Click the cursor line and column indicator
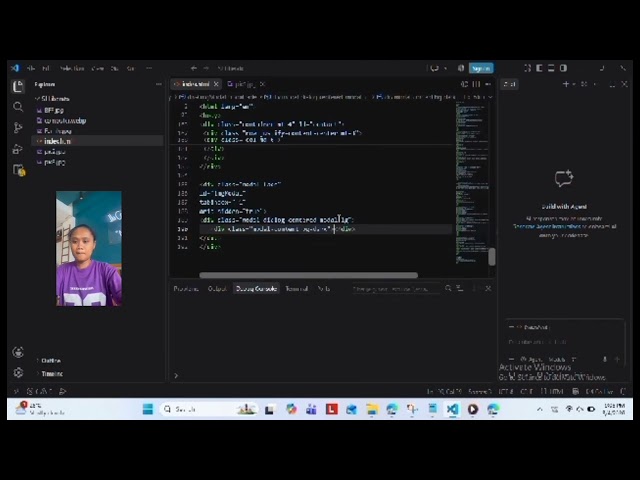Image resolution: width=640 pixels, height=480 pixels. pos(444,391)
